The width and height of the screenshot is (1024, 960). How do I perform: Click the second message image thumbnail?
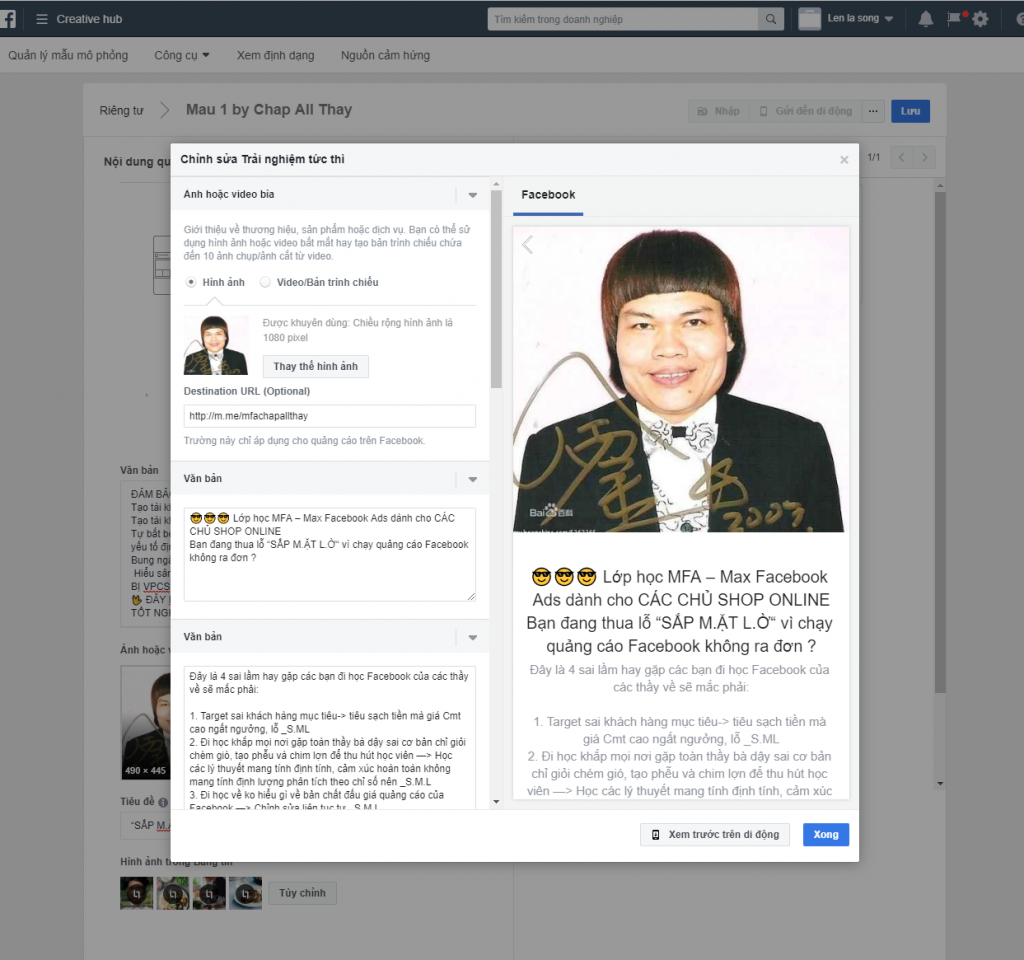tap(173, 893)
